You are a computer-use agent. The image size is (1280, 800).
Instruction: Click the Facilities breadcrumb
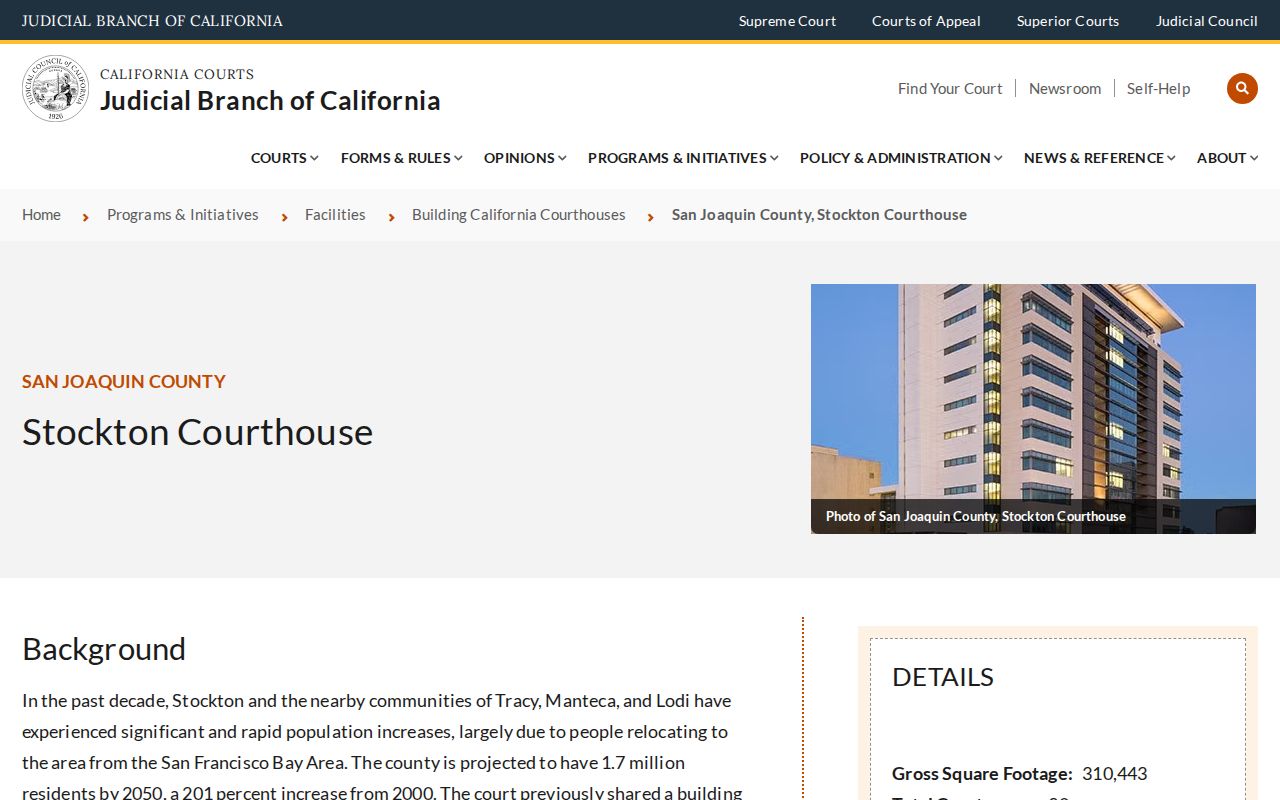335,215
